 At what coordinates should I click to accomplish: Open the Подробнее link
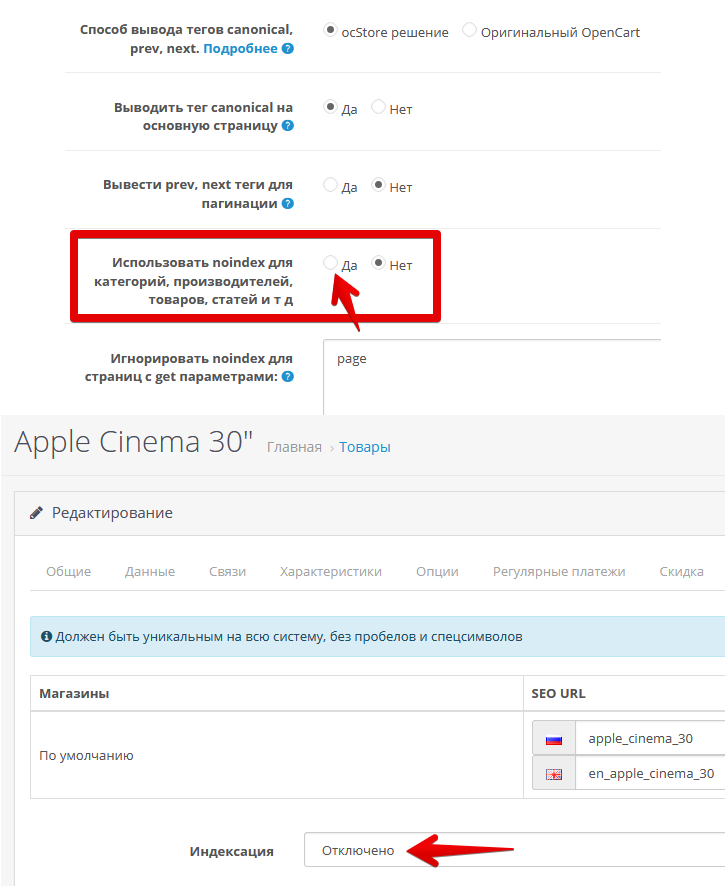pyautogui.click(x=240, y=48)
